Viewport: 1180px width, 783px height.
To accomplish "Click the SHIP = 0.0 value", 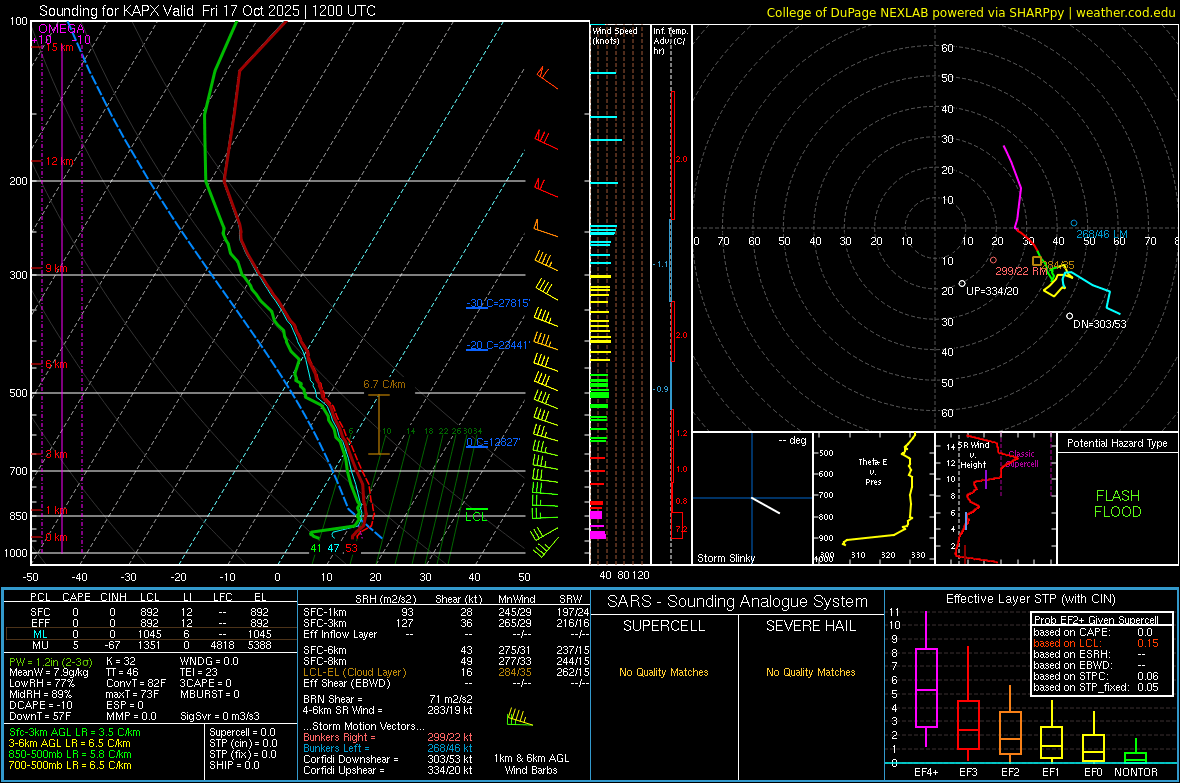I will coord(234,766).
